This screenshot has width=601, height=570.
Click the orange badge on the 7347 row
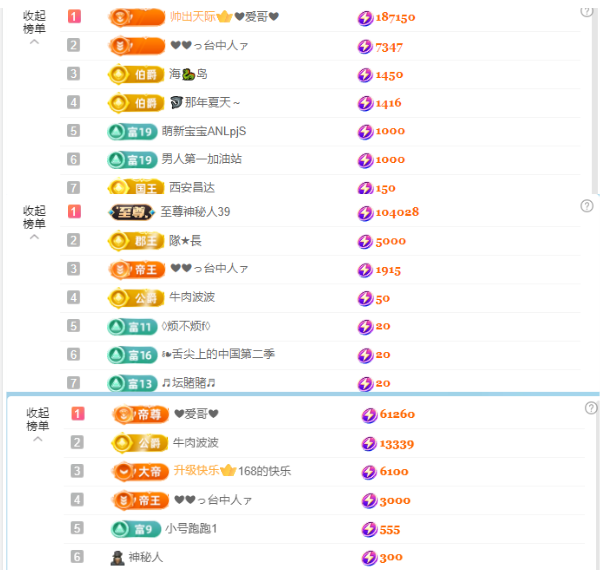[136, 46]
